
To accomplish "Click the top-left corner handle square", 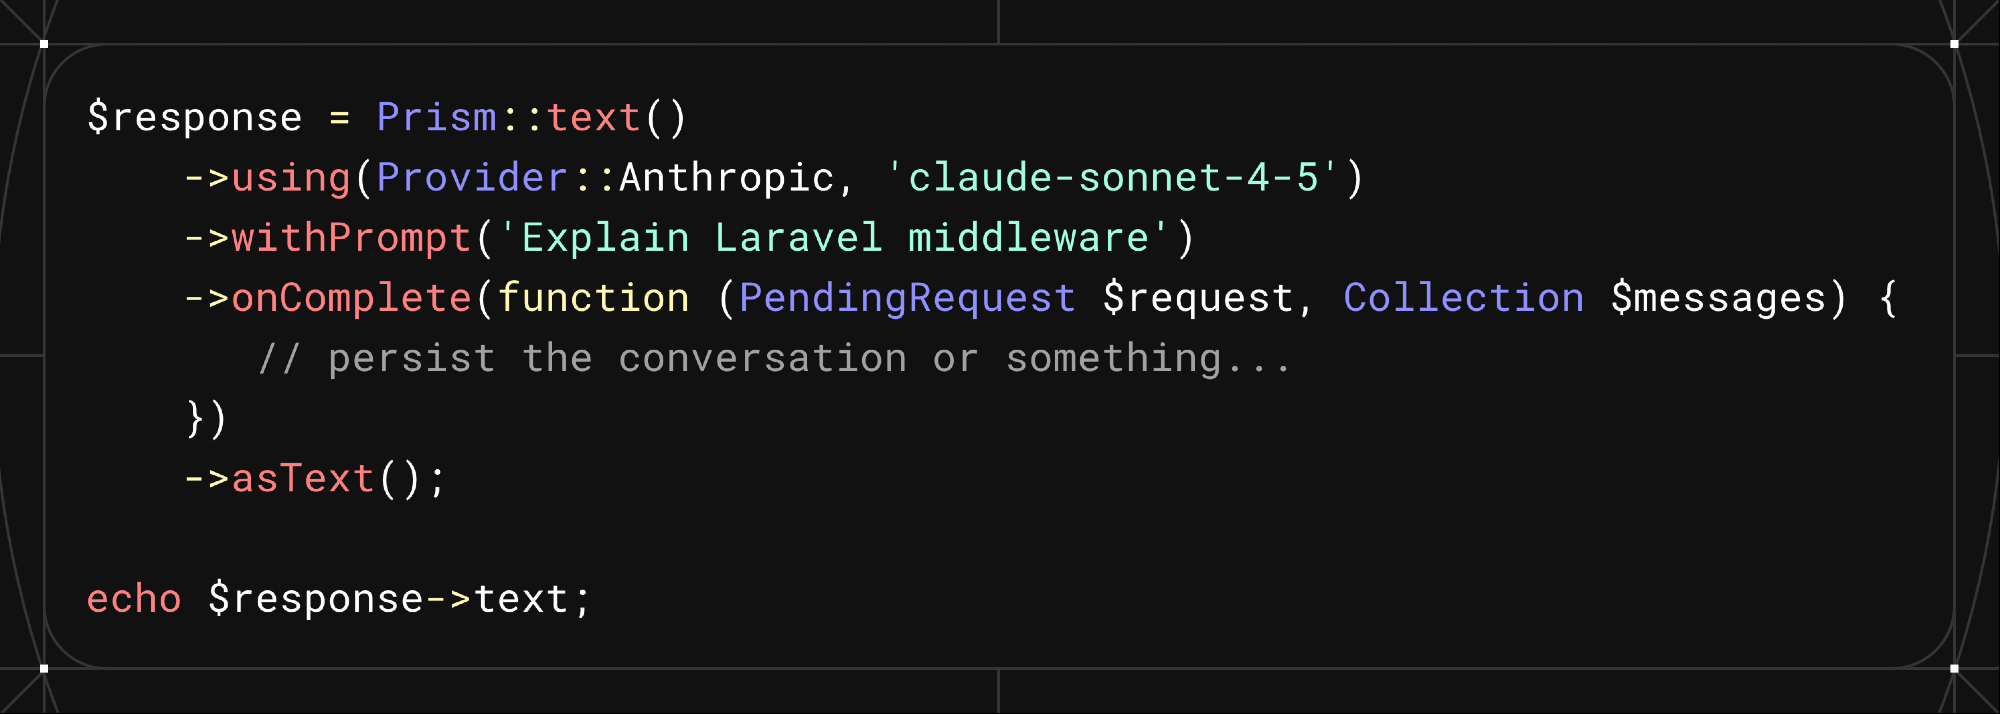I will coord(44,44).
